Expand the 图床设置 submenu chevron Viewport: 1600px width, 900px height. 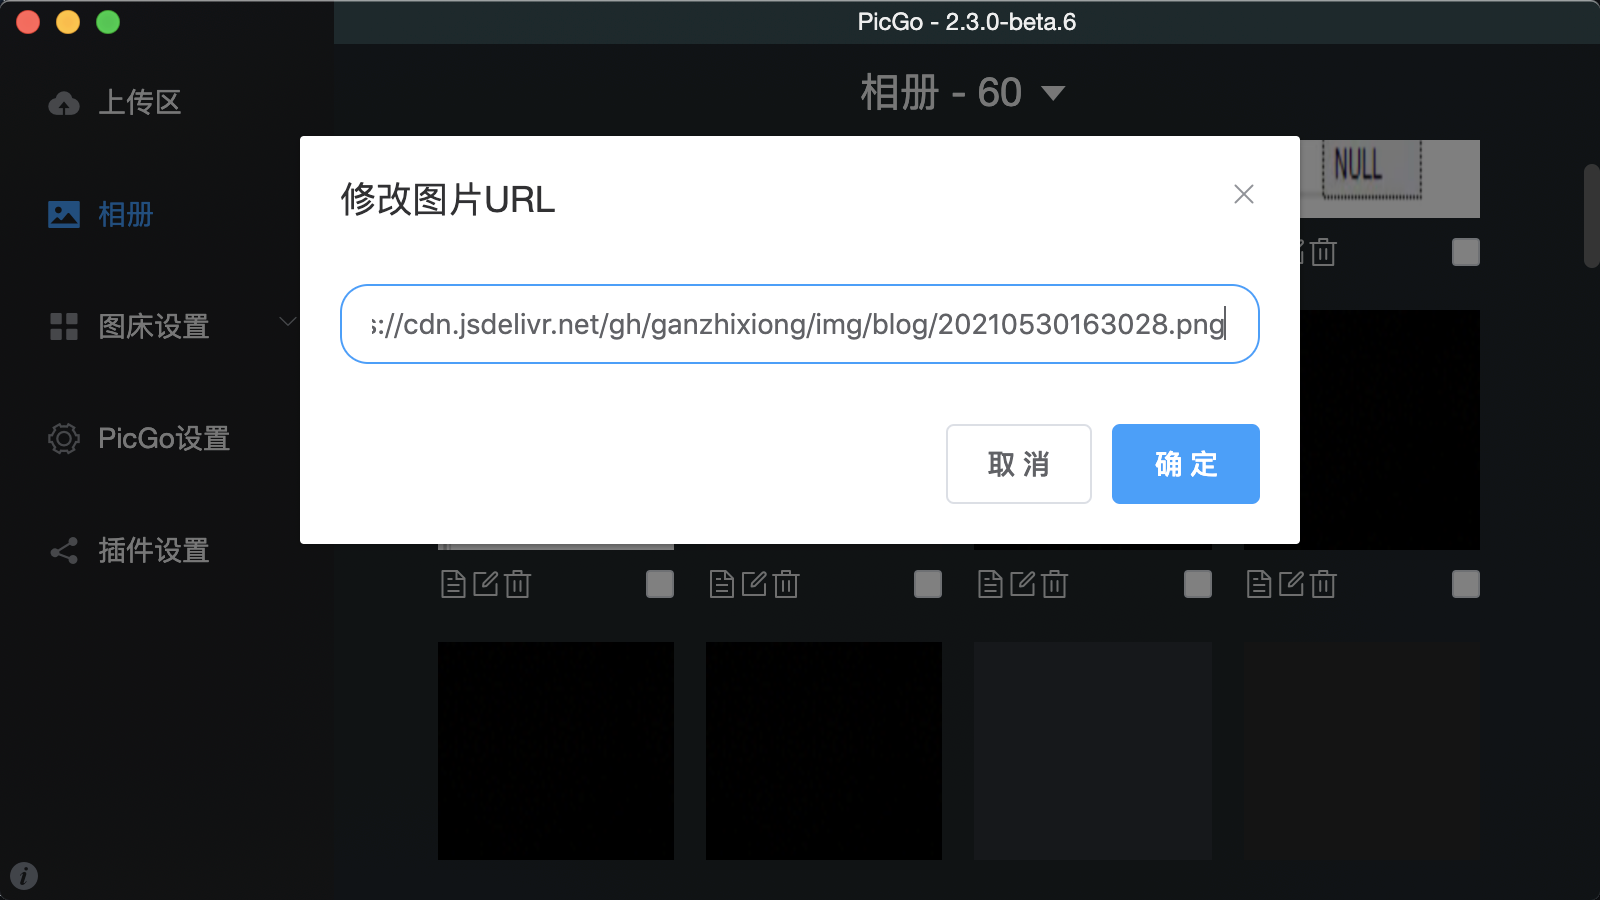coord(288,322)
